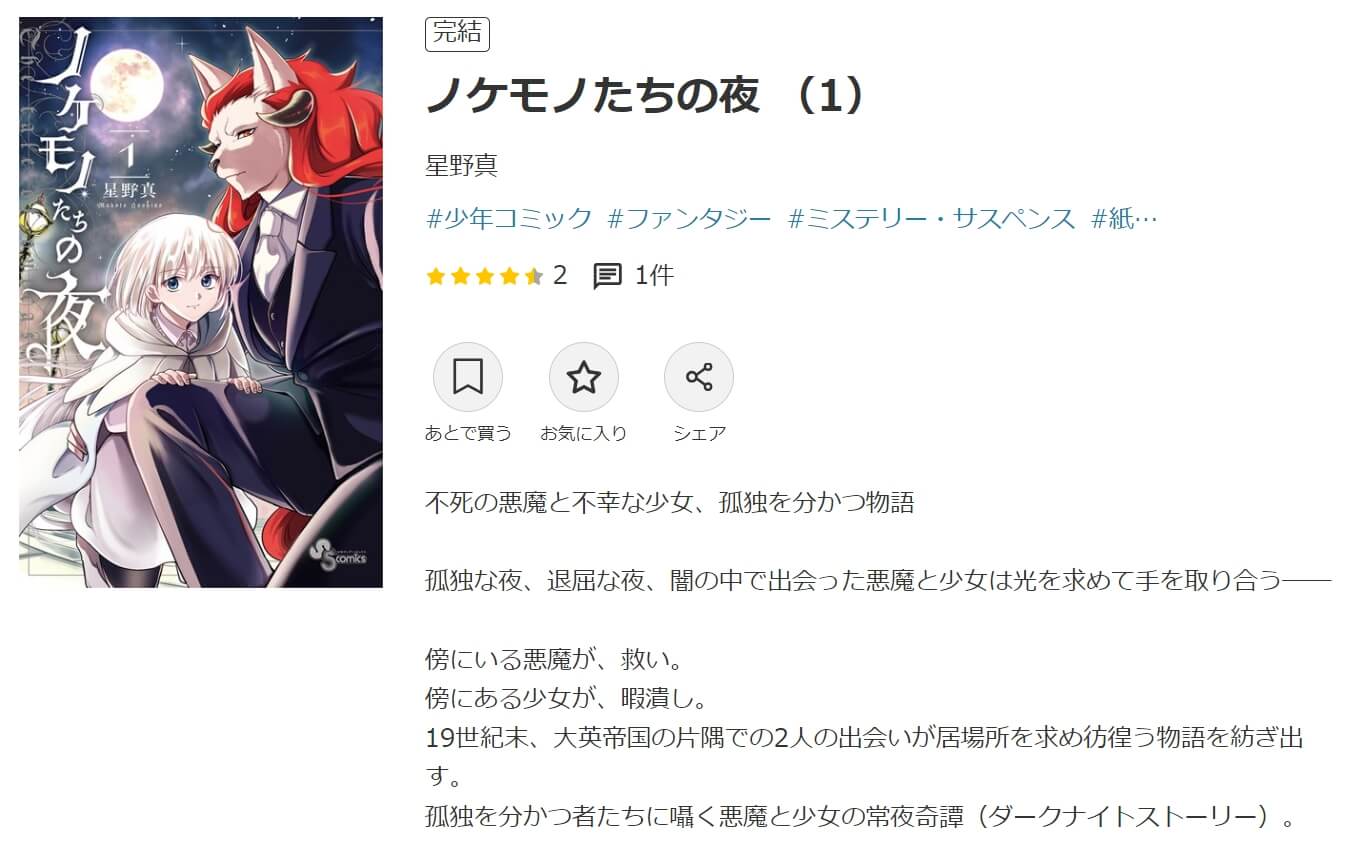Click the bookmark icon to buy later

[x=467, y=377]
